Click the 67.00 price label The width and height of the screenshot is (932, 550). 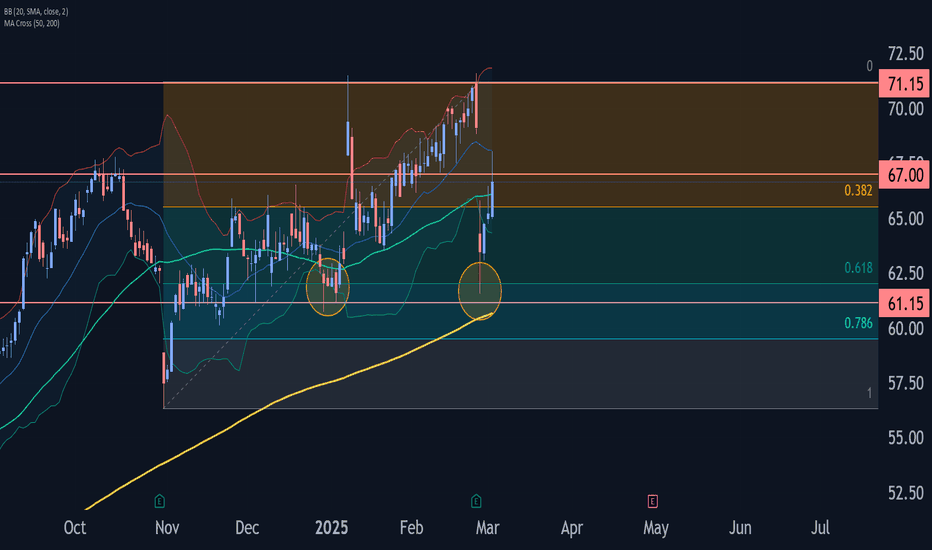905,175
